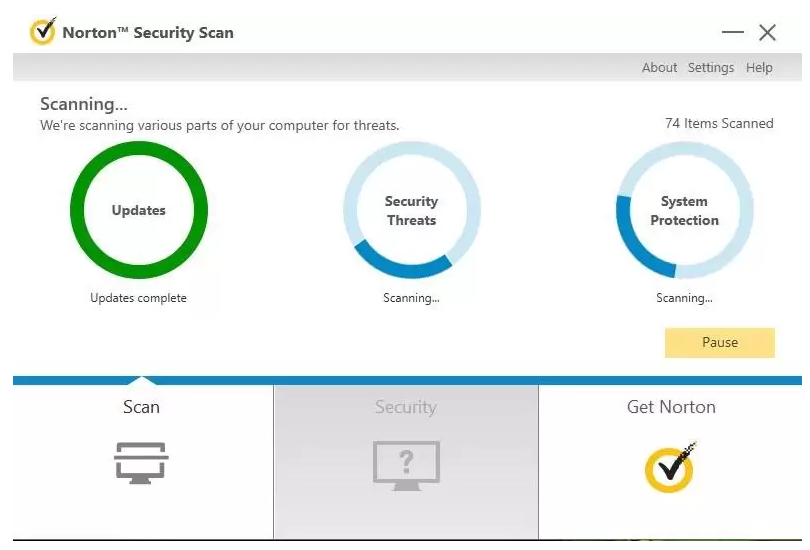Click the Scan computer monitor icon
810x550 pixels.
pos(141,463)
